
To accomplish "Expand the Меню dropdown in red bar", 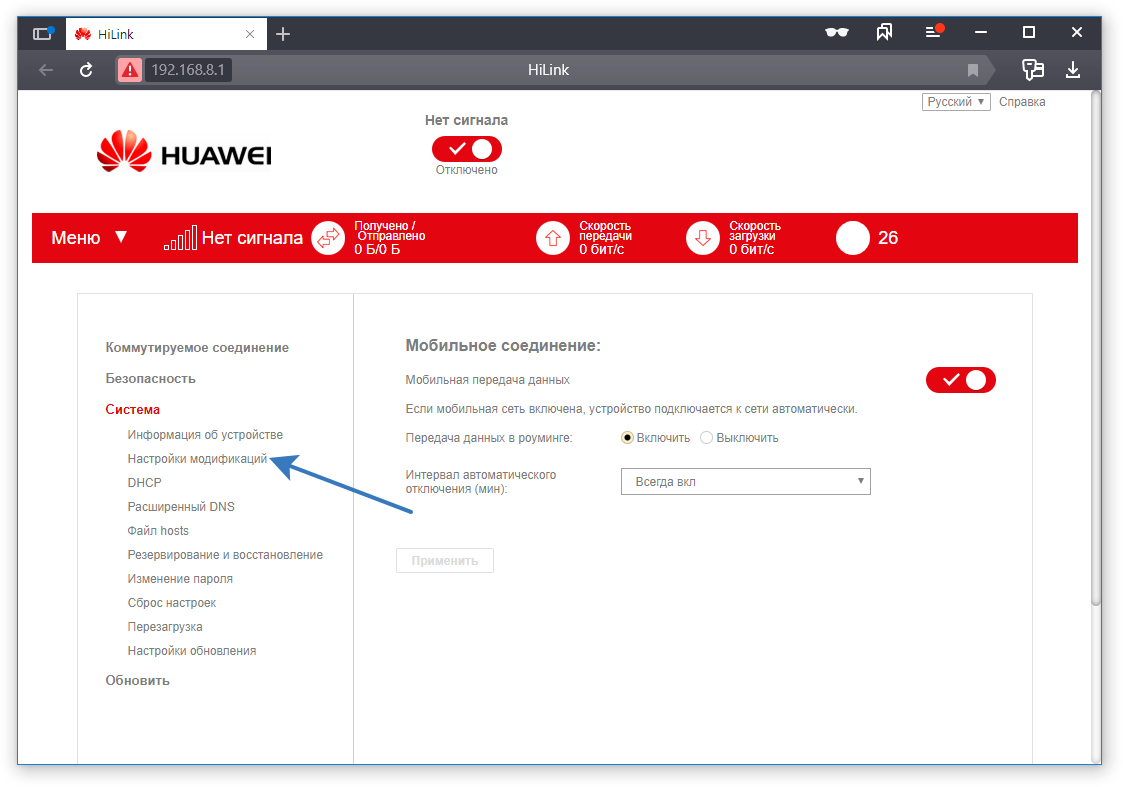I will pyautogui.click(x=89, y=238).
